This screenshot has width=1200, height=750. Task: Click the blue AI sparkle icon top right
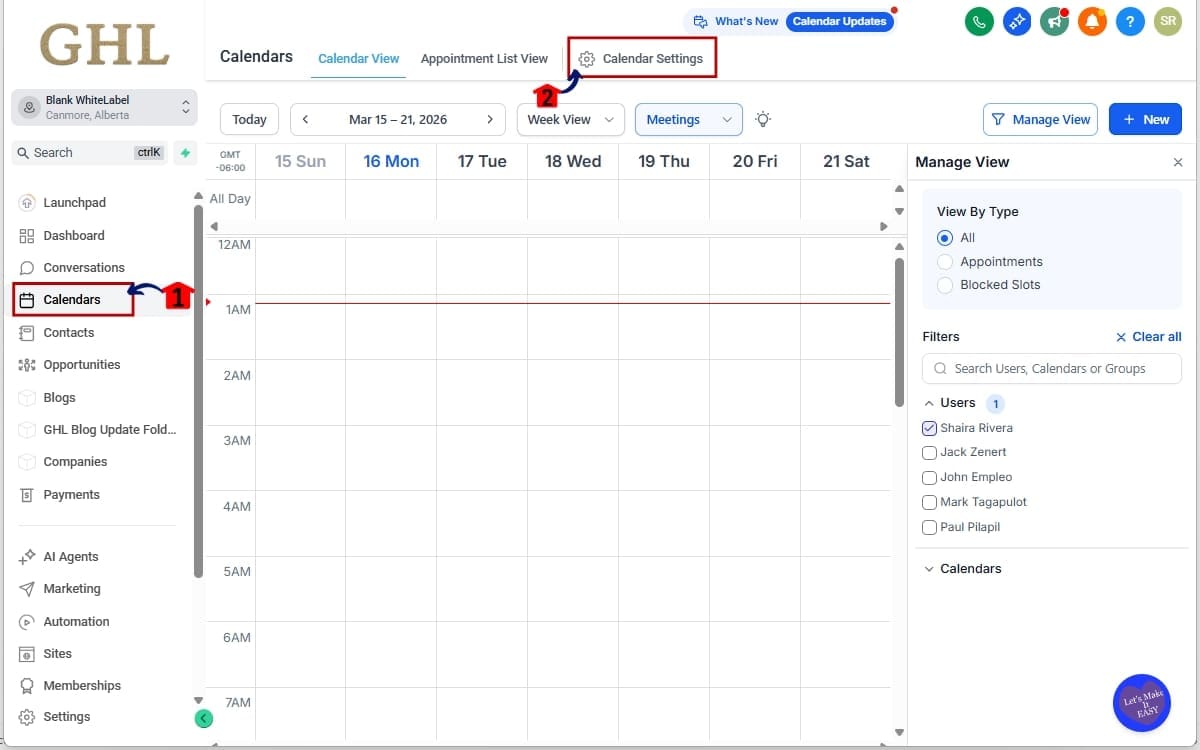1017,20
